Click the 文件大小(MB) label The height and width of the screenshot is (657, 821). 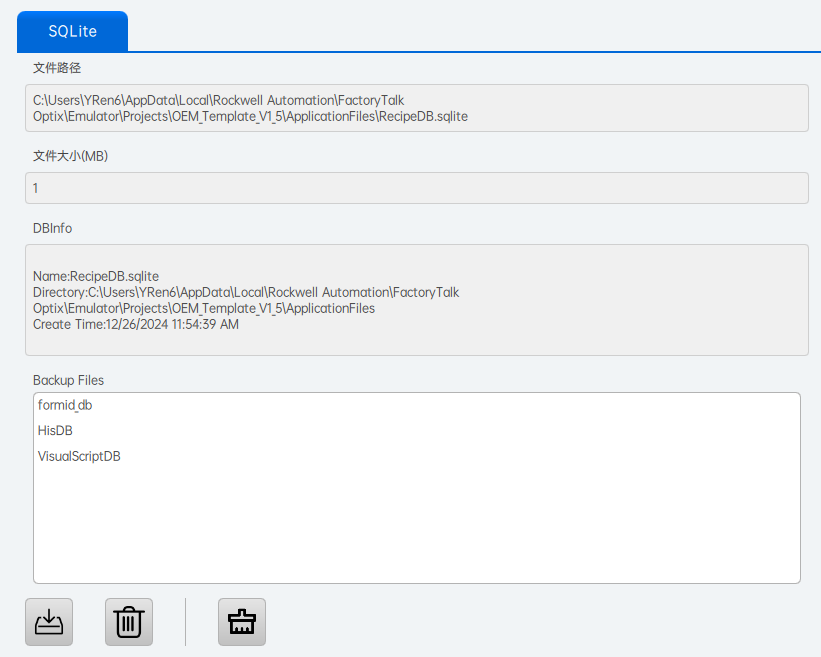pos(71,156)
